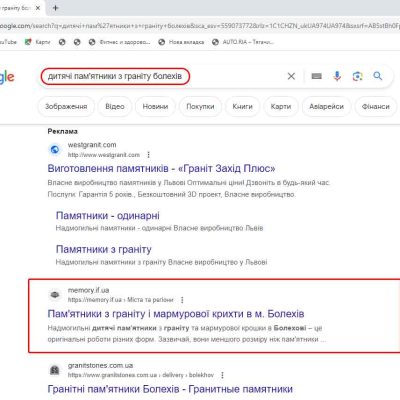Open Гранітні пам'ятники Болехів link
The height and width of the screenshot is (400, 400).
pyautogui.click(x=170, y=389)
